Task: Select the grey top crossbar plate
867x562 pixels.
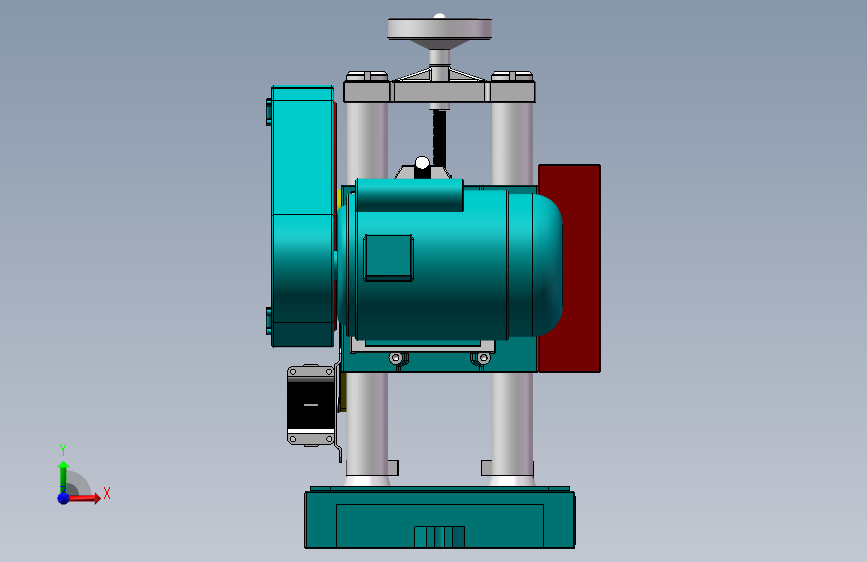Action: [x=440, y=91]
